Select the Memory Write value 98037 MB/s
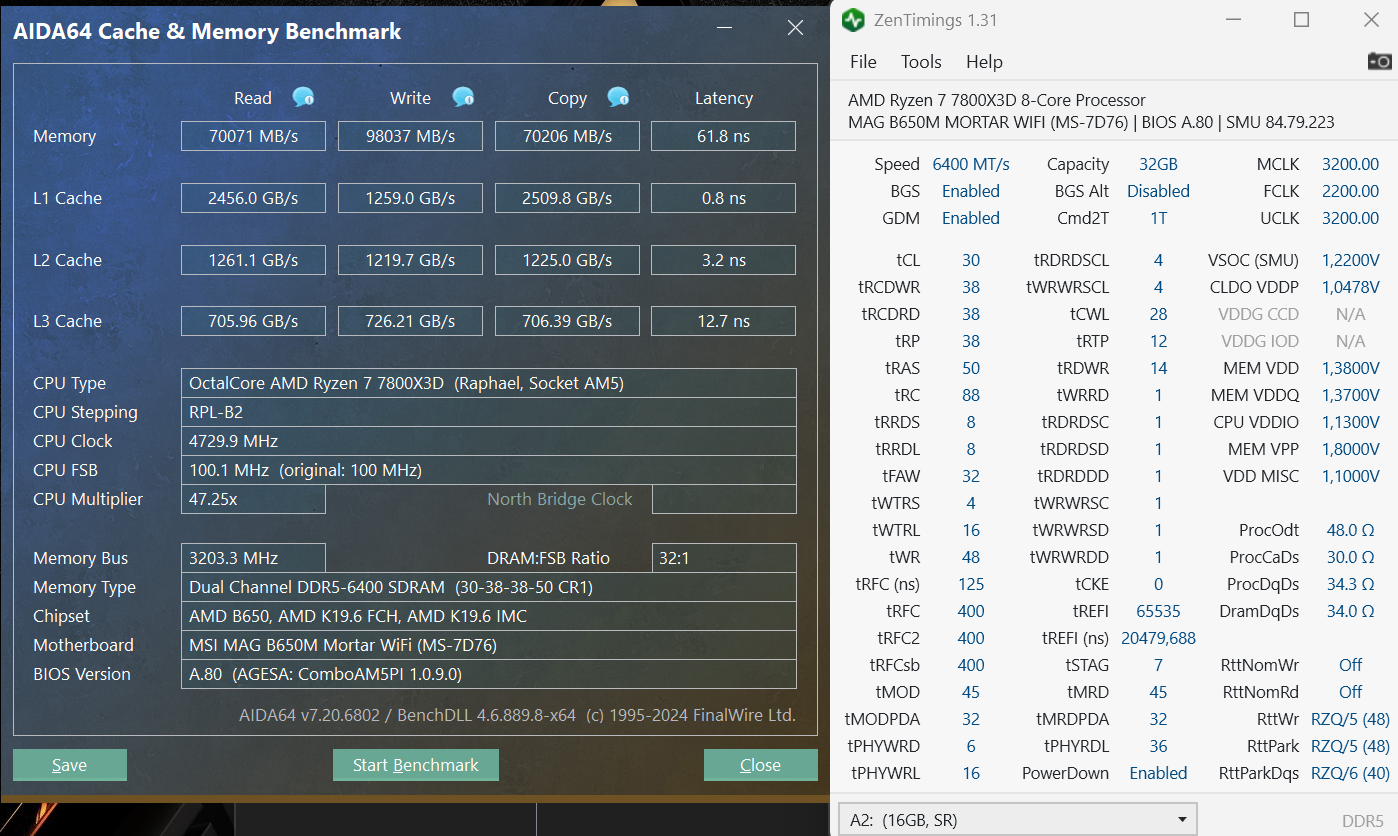This screenshot has height=836, width=1398. pos(410,136)
